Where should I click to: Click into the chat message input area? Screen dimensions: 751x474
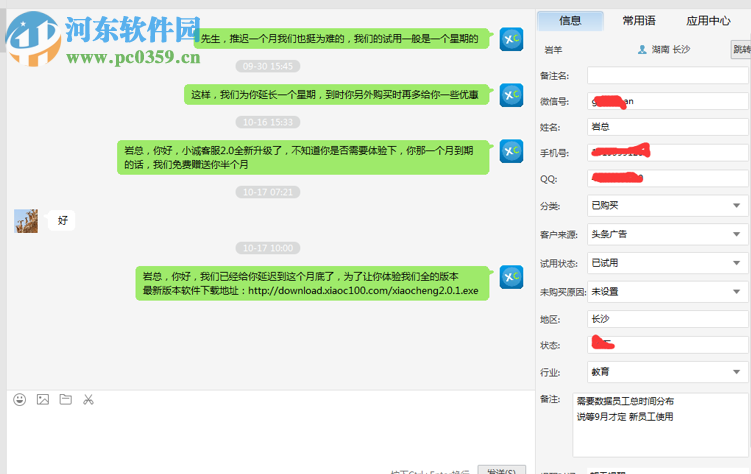tap(271, 436)
